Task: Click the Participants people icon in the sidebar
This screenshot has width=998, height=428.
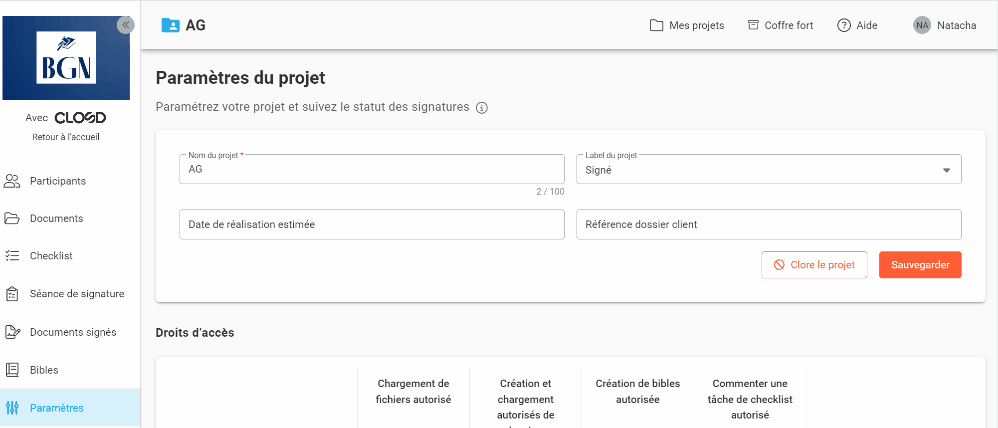Action: pyautogui.click(x=13, y=181)
